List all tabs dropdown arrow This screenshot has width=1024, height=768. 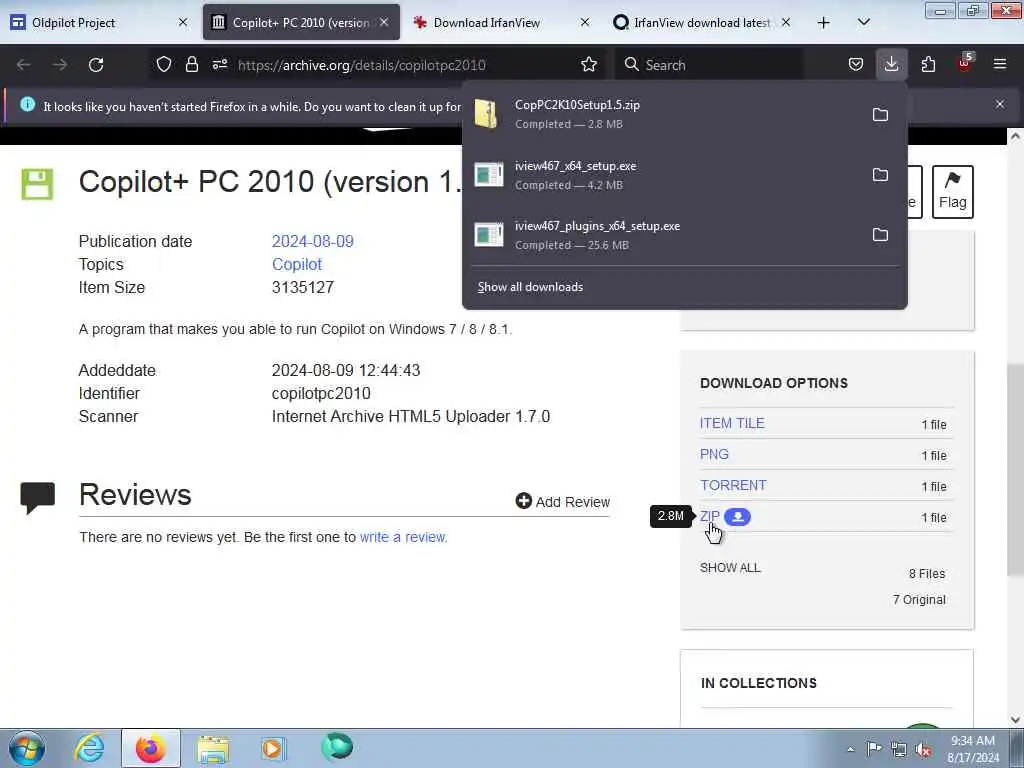(x=863, y=22)
